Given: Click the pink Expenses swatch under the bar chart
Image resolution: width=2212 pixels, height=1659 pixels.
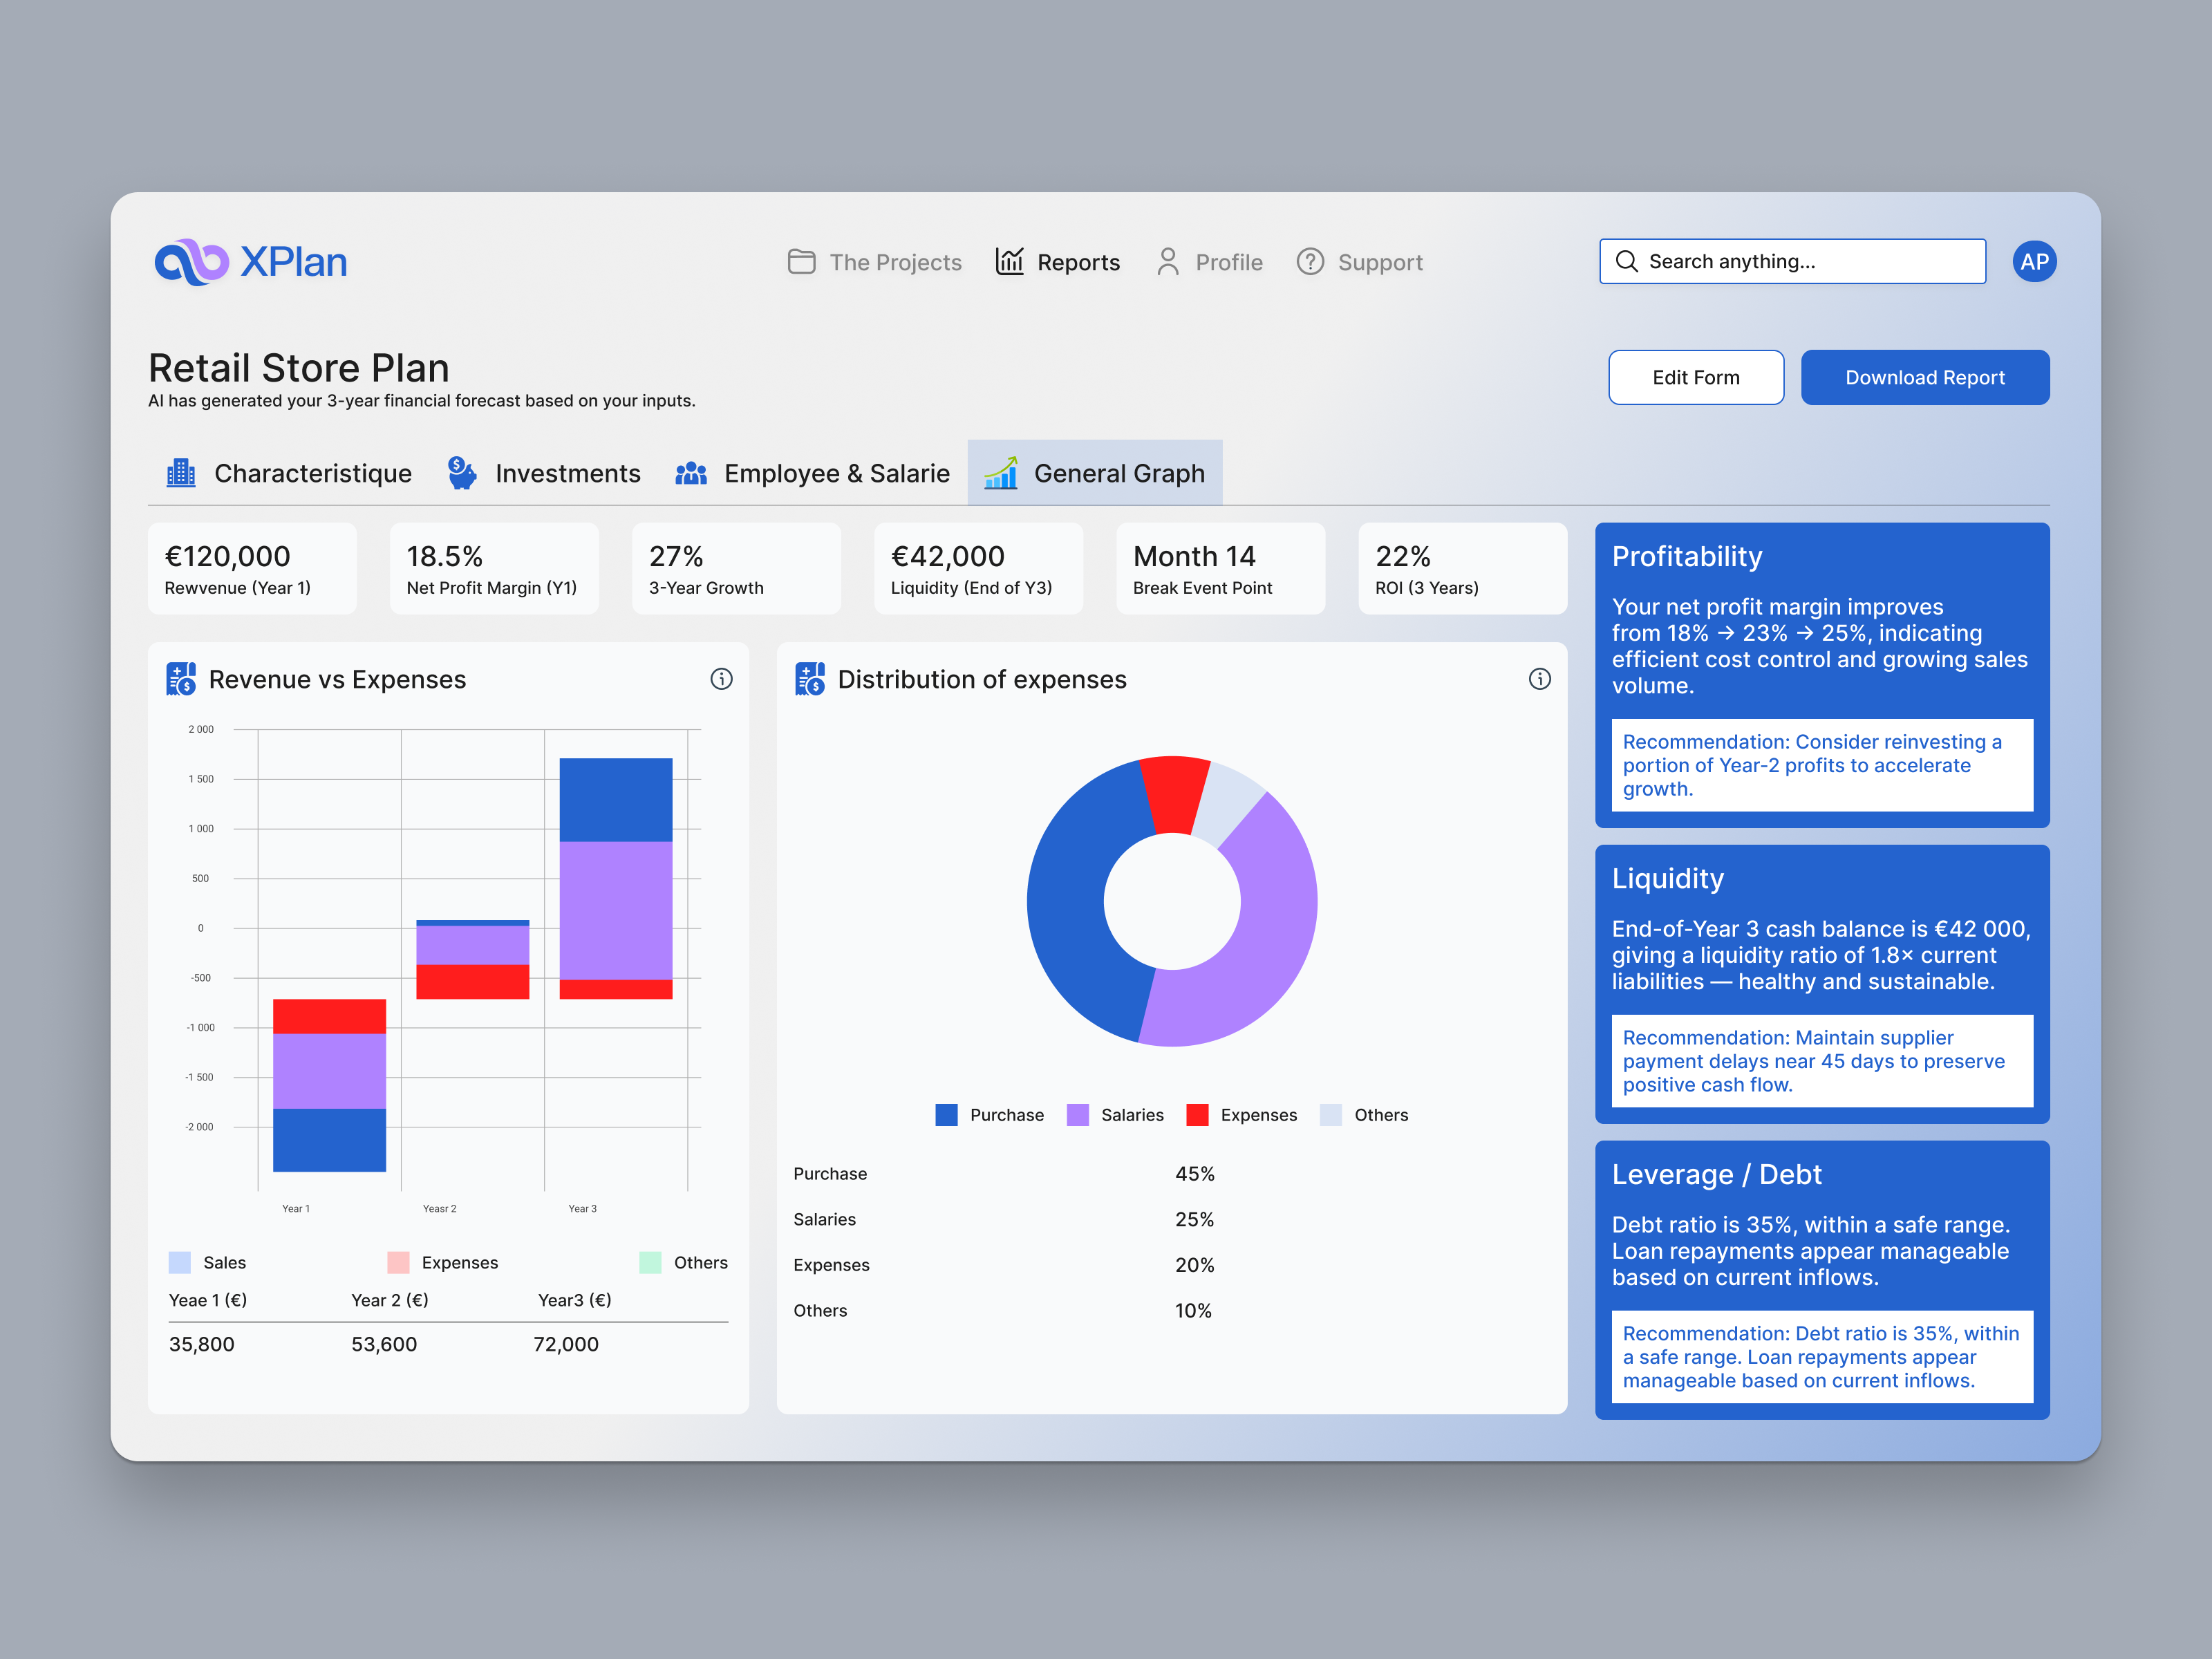Looking at the screenshot, I should (x=398, y=1262).
